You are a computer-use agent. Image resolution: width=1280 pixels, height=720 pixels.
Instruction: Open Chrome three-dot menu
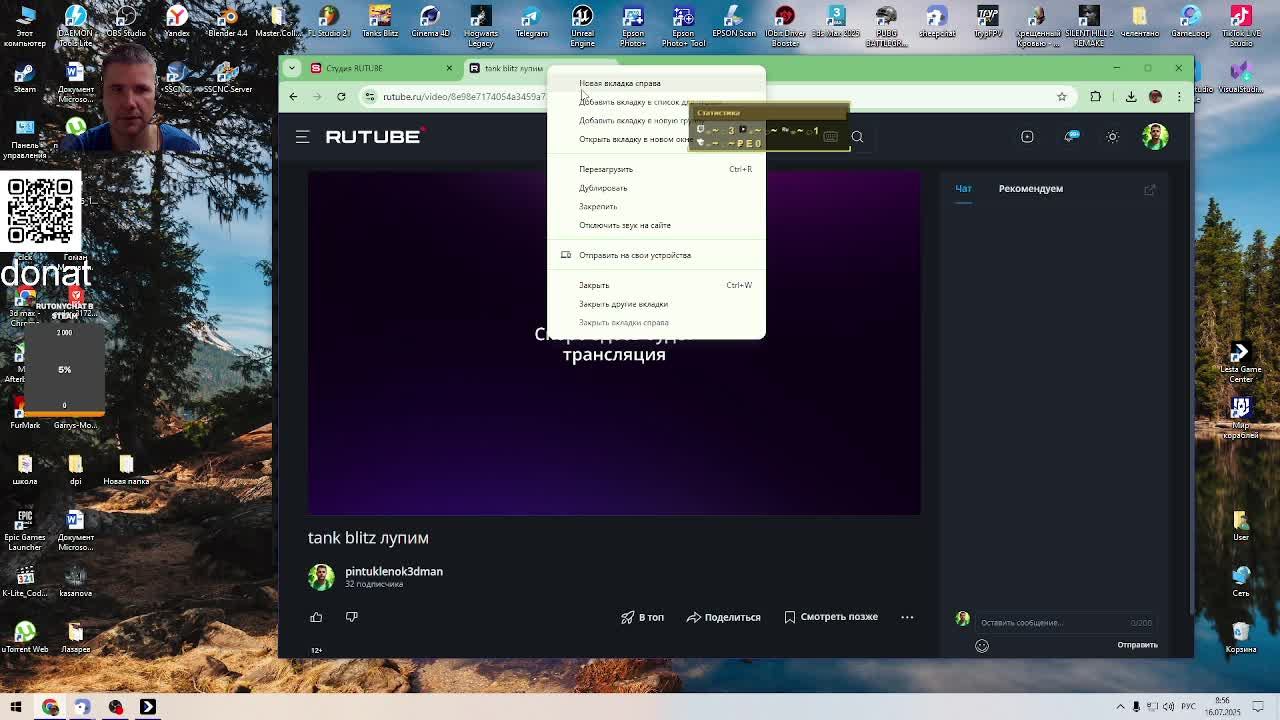click(x=1179, y=97)
